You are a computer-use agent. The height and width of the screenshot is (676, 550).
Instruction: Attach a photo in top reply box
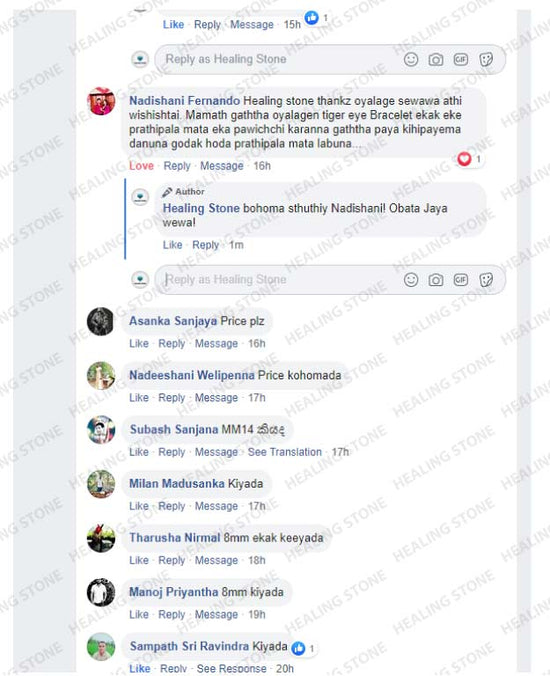tap(436, 59)
